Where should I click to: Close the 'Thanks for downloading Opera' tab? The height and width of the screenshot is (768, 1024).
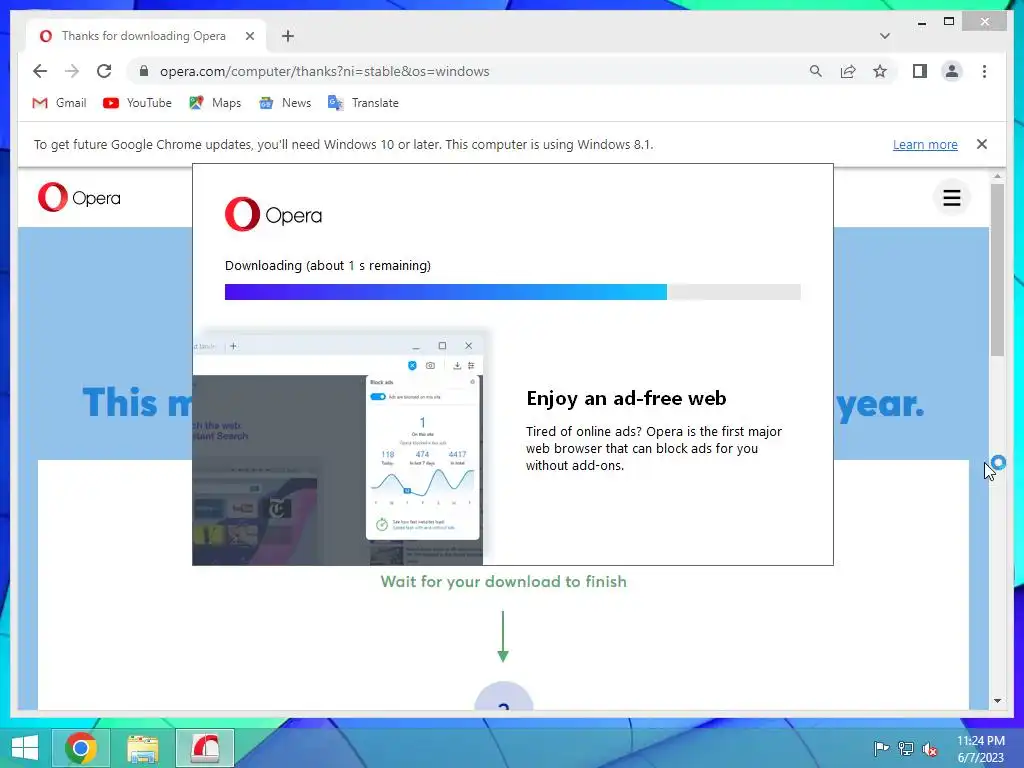point(249,36)
